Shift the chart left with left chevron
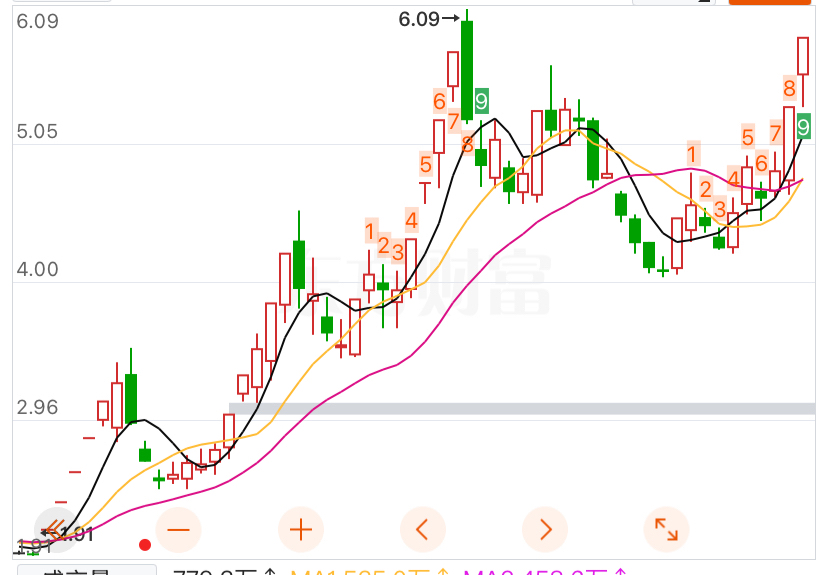 (422, 530)
